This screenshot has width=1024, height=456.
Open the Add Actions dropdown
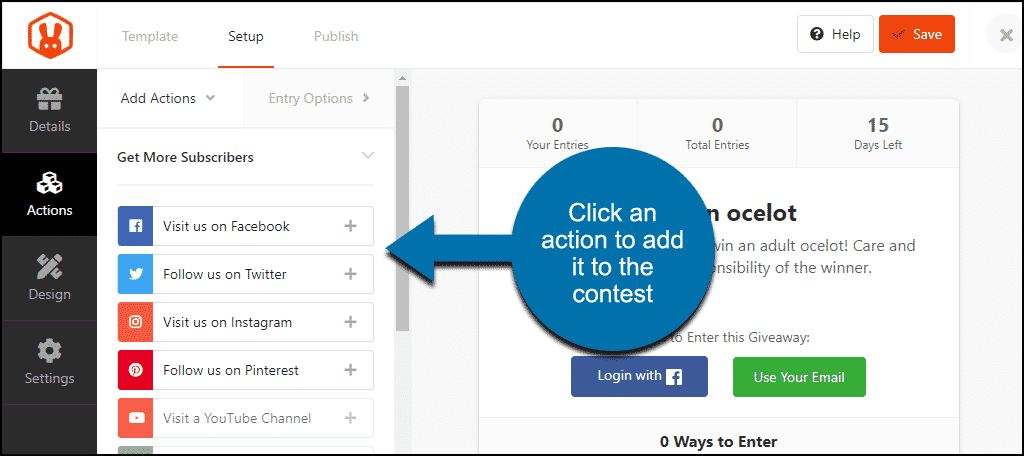tap(168, 98)
